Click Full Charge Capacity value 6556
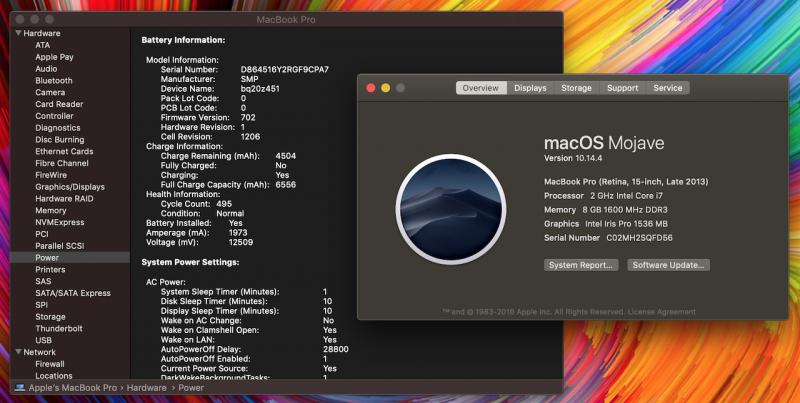The width and height of the screenshot is (800, 403). click(x=286, y=185)
